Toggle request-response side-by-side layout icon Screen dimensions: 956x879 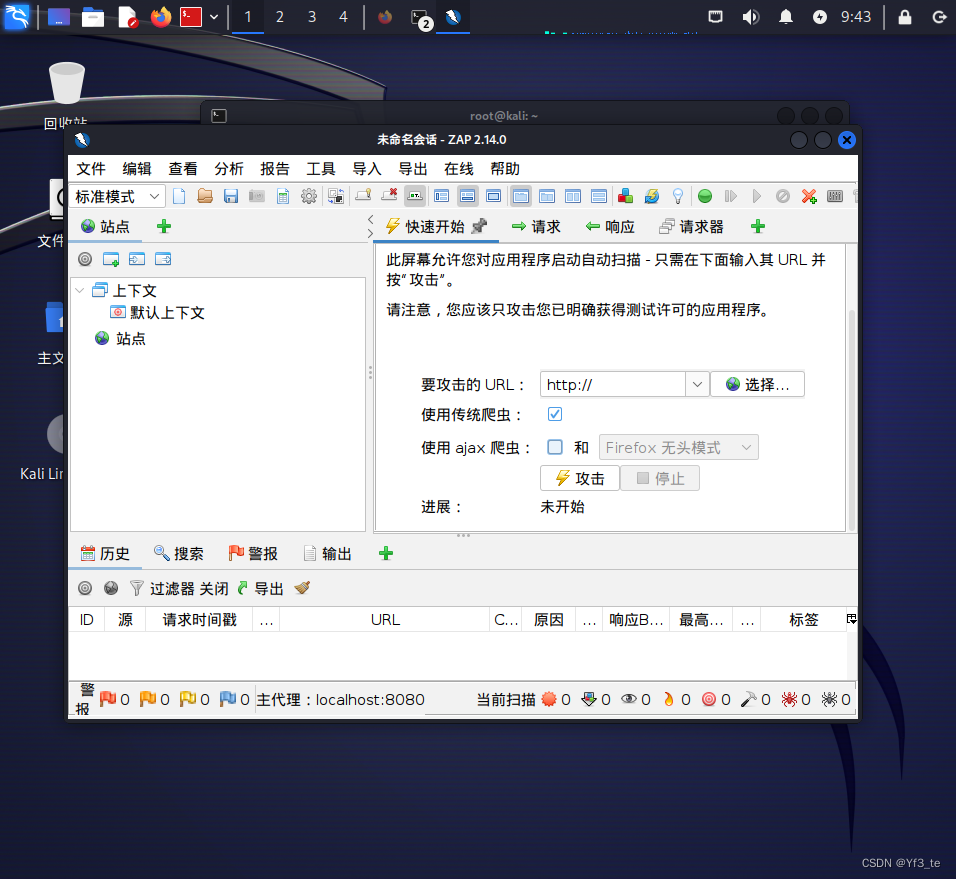tap(573, 196)
